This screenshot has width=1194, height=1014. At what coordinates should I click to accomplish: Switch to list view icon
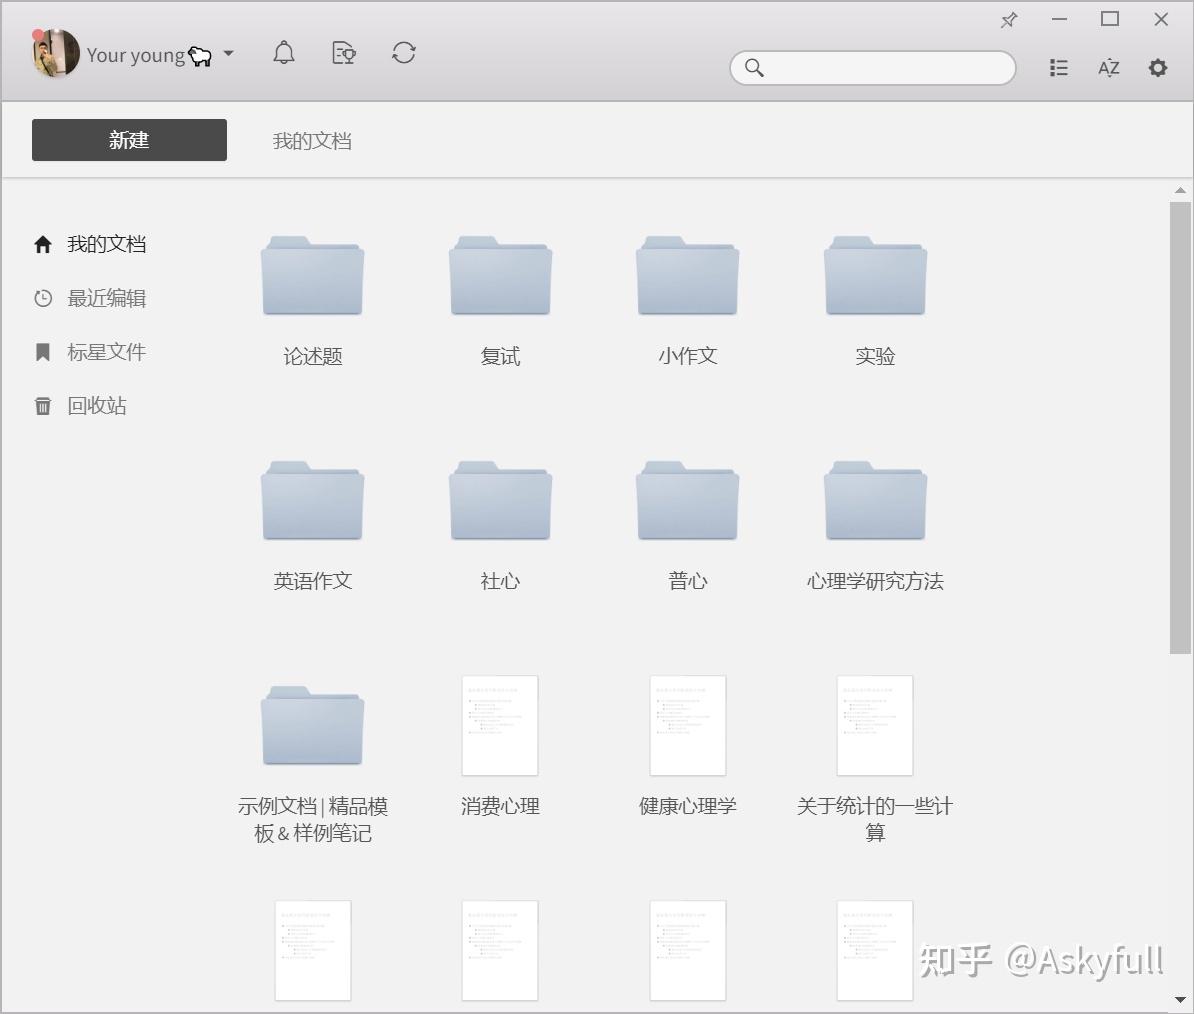point(1058,68)
